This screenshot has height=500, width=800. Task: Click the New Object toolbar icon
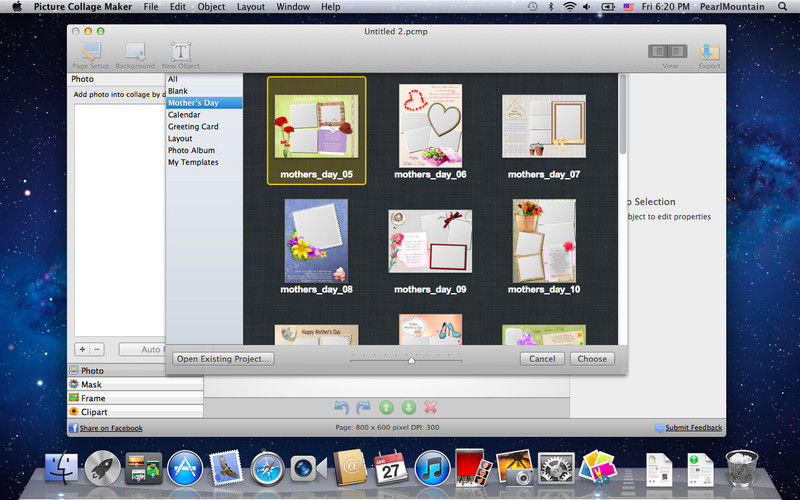point(181,51)
